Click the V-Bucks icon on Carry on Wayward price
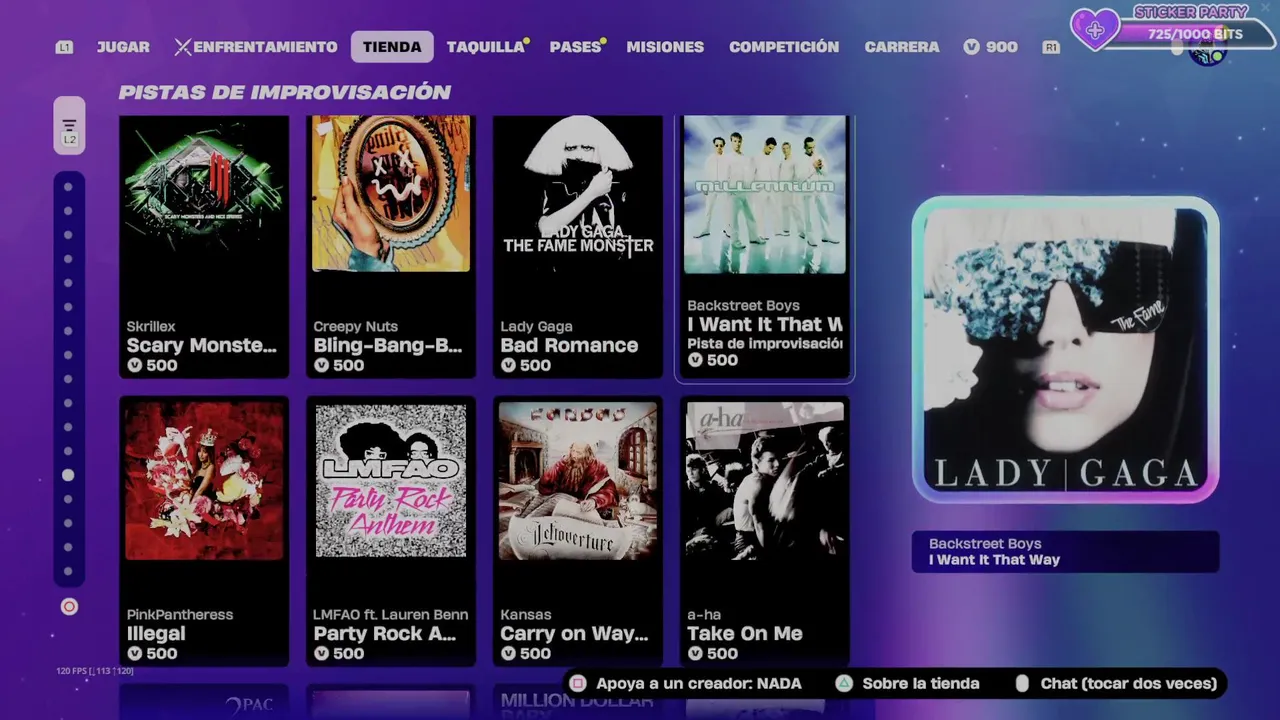This screenshot has height=720, width=1280. [508, 654]
